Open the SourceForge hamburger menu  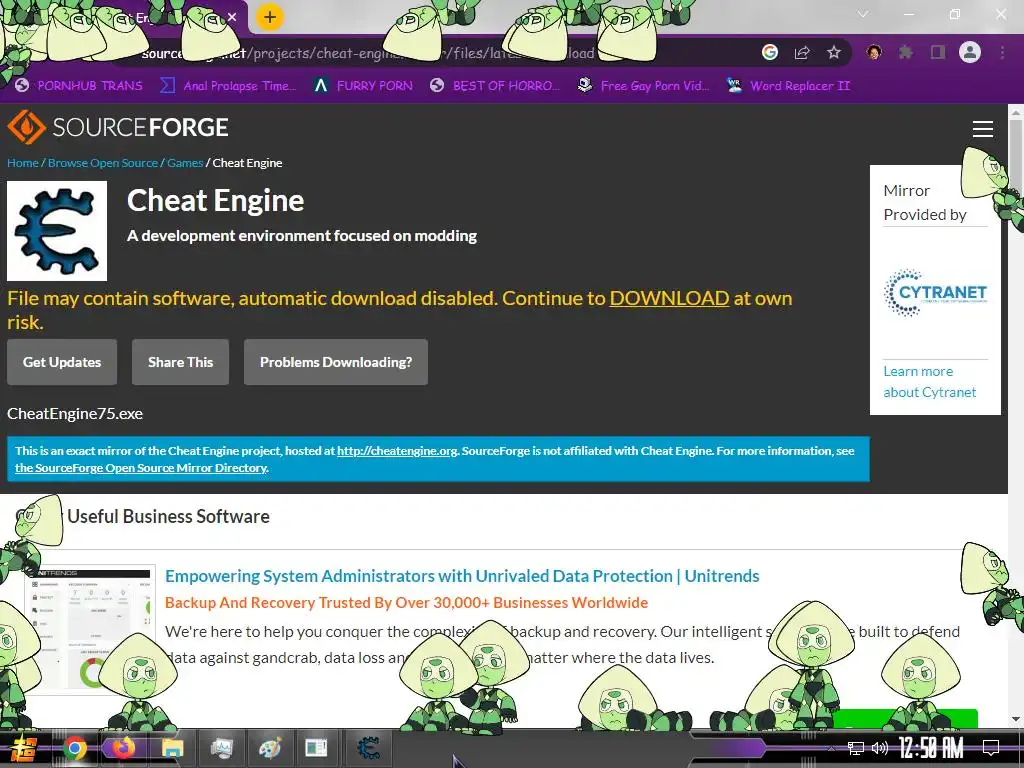click(982, 129)
